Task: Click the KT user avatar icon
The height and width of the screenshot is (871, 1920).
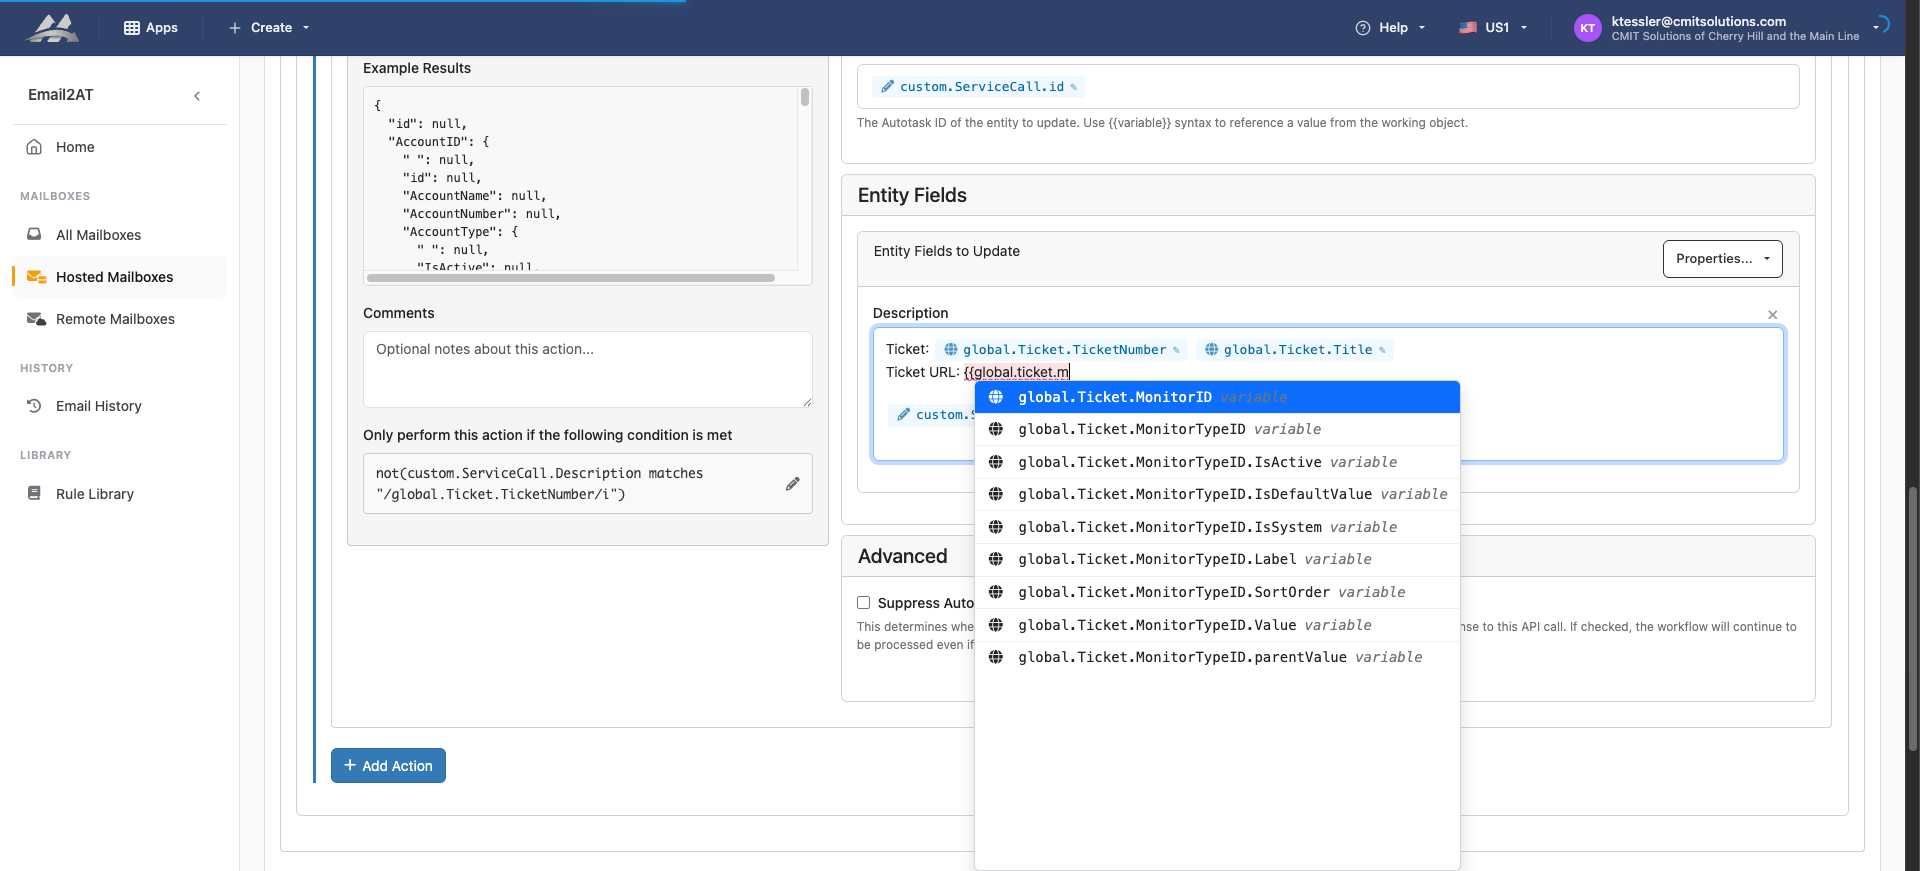Action: click(1587, 28)
